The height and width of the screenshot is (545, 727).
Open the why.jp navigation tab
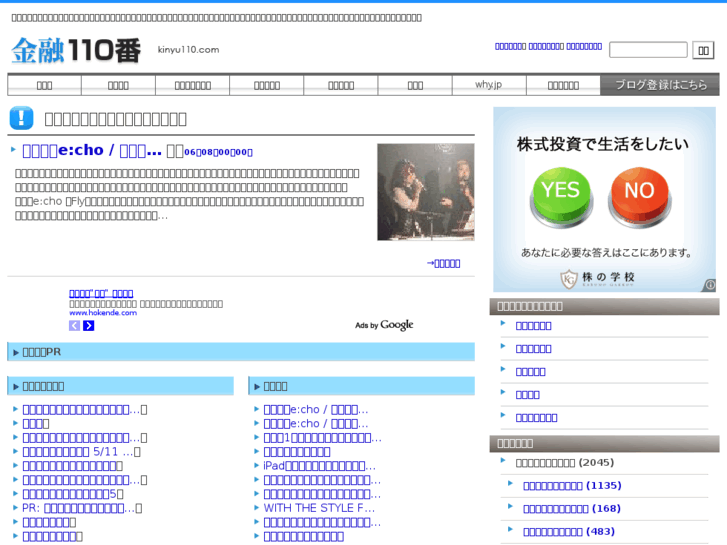pos(489,85)
